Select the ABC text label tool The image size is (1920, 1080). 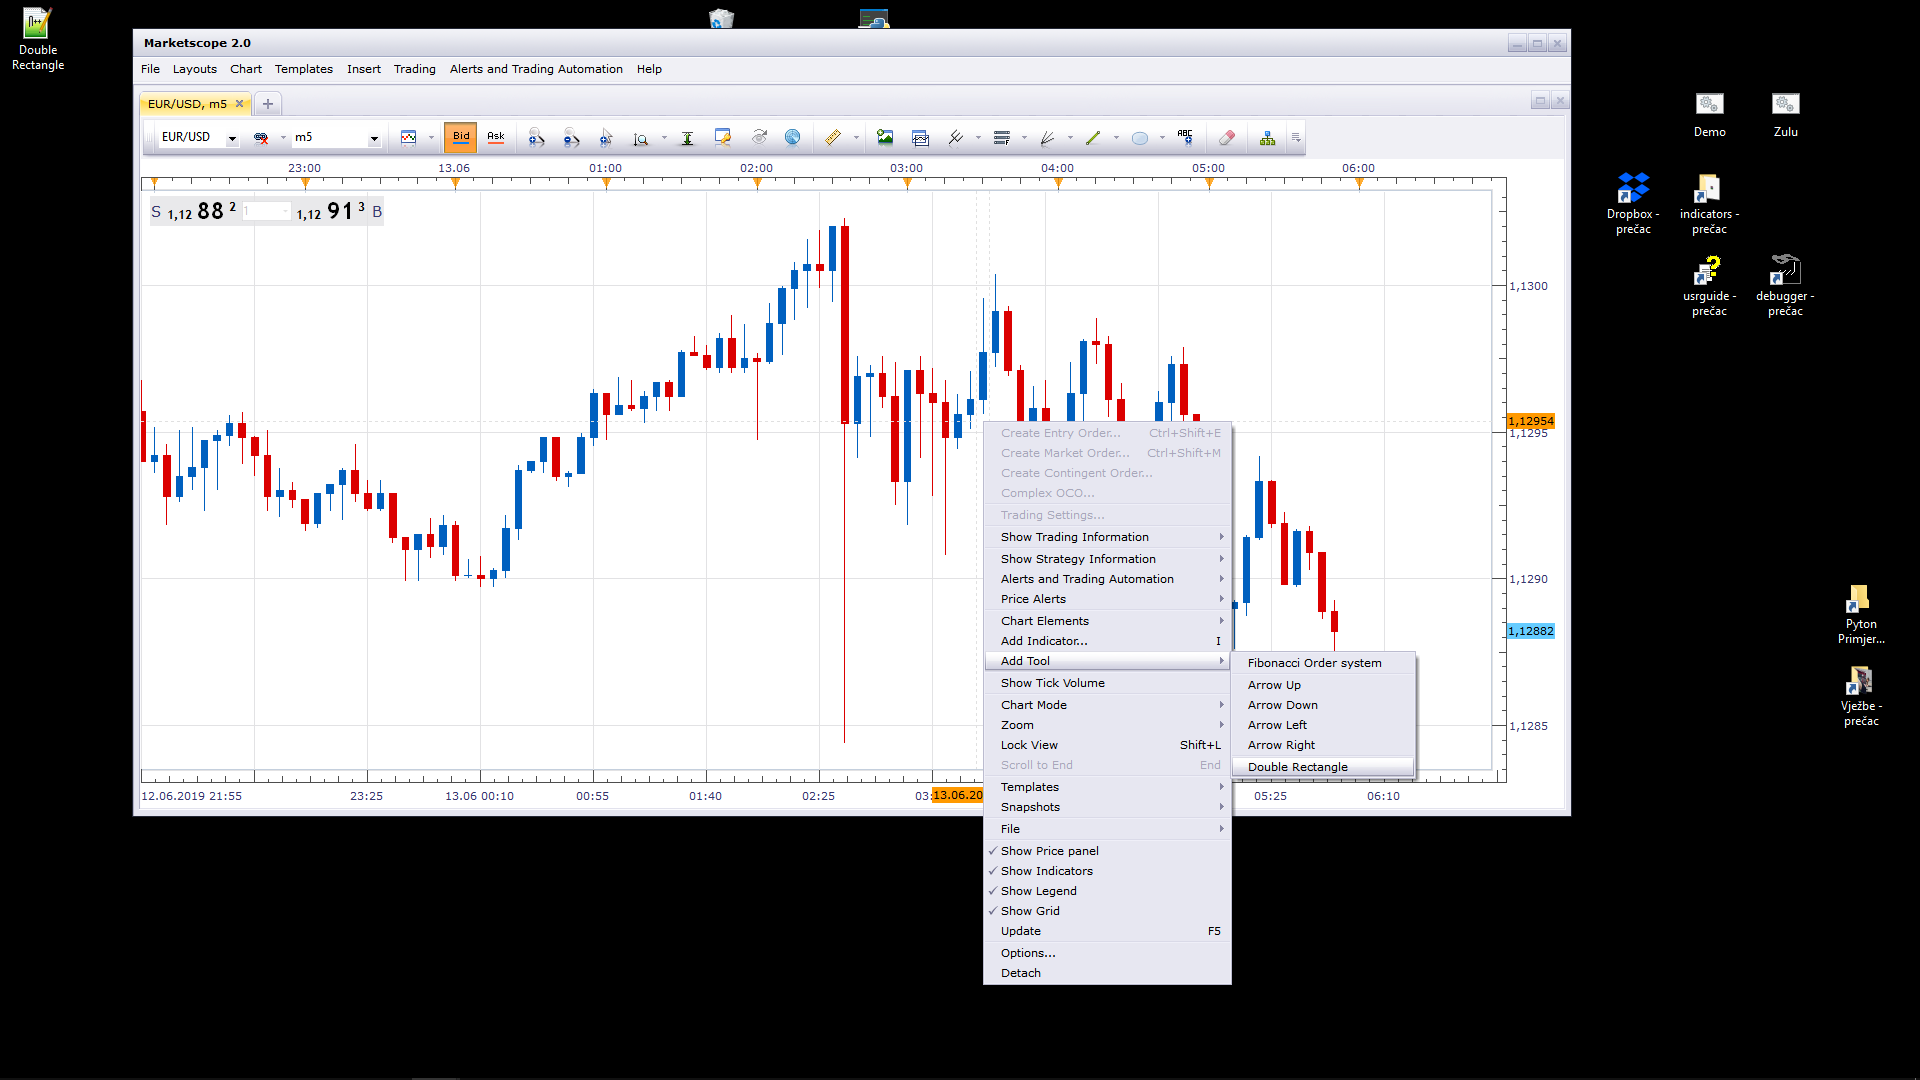point(1185,138)
